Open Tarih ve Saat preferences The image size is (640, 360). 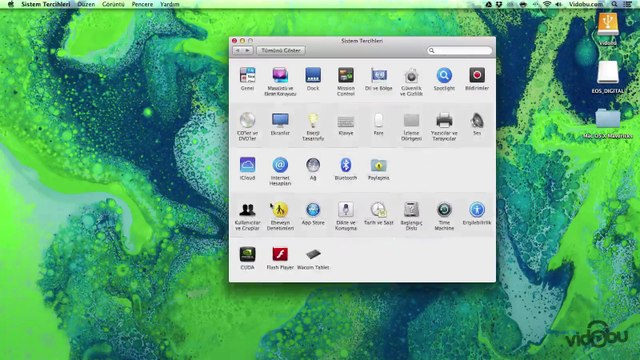click(378, 210)
